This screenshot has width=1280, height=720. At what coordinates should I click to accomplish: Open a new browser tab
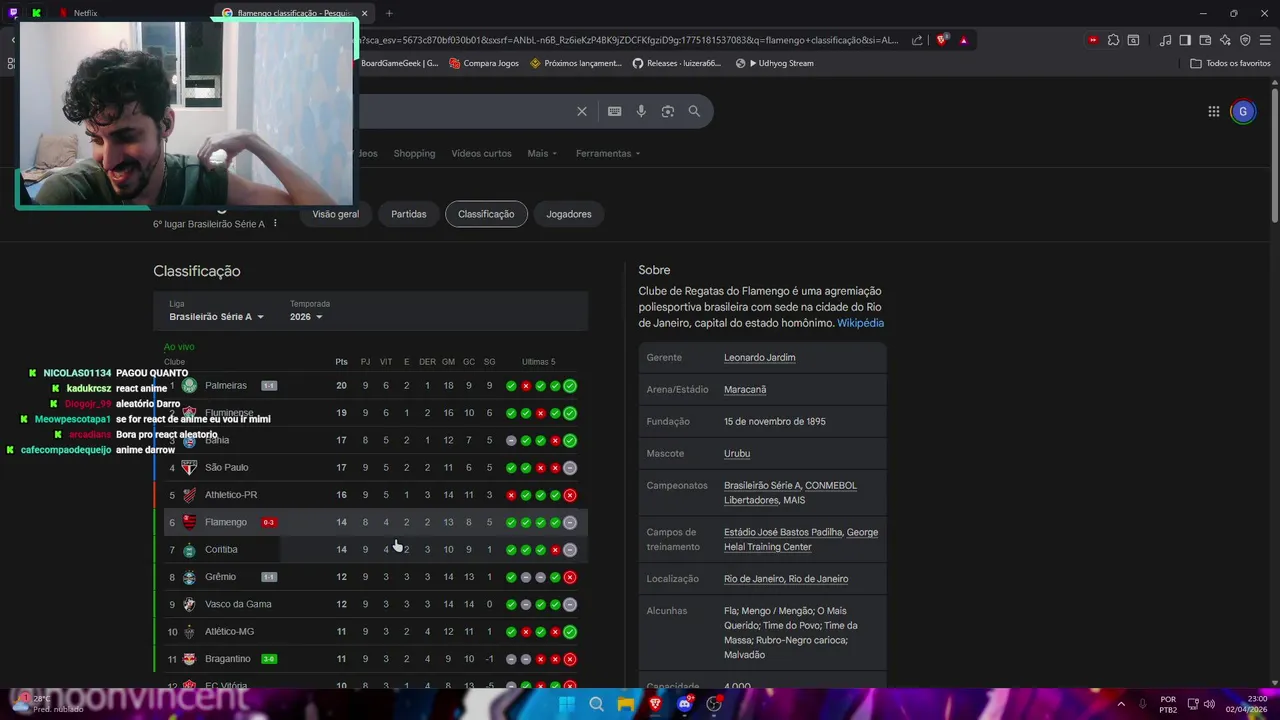pos(389,13)
